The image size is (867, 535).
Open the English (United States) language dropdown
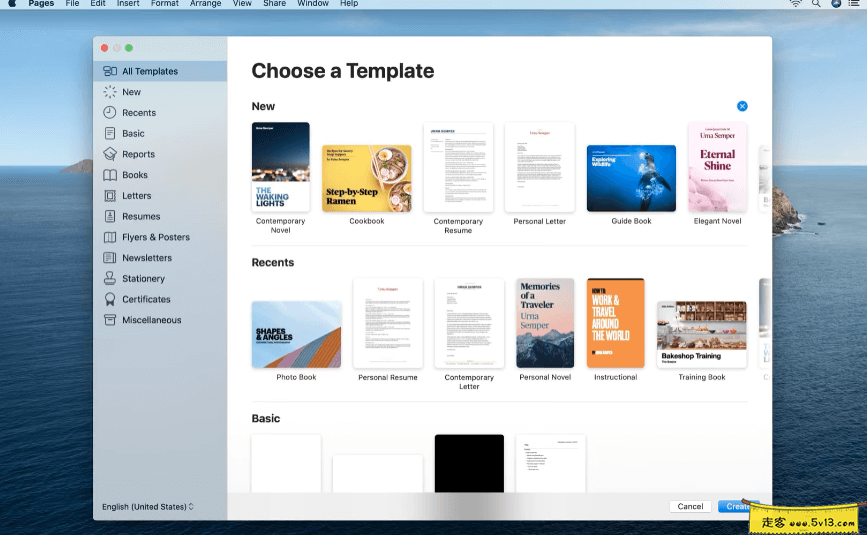(x=148, y=507)
